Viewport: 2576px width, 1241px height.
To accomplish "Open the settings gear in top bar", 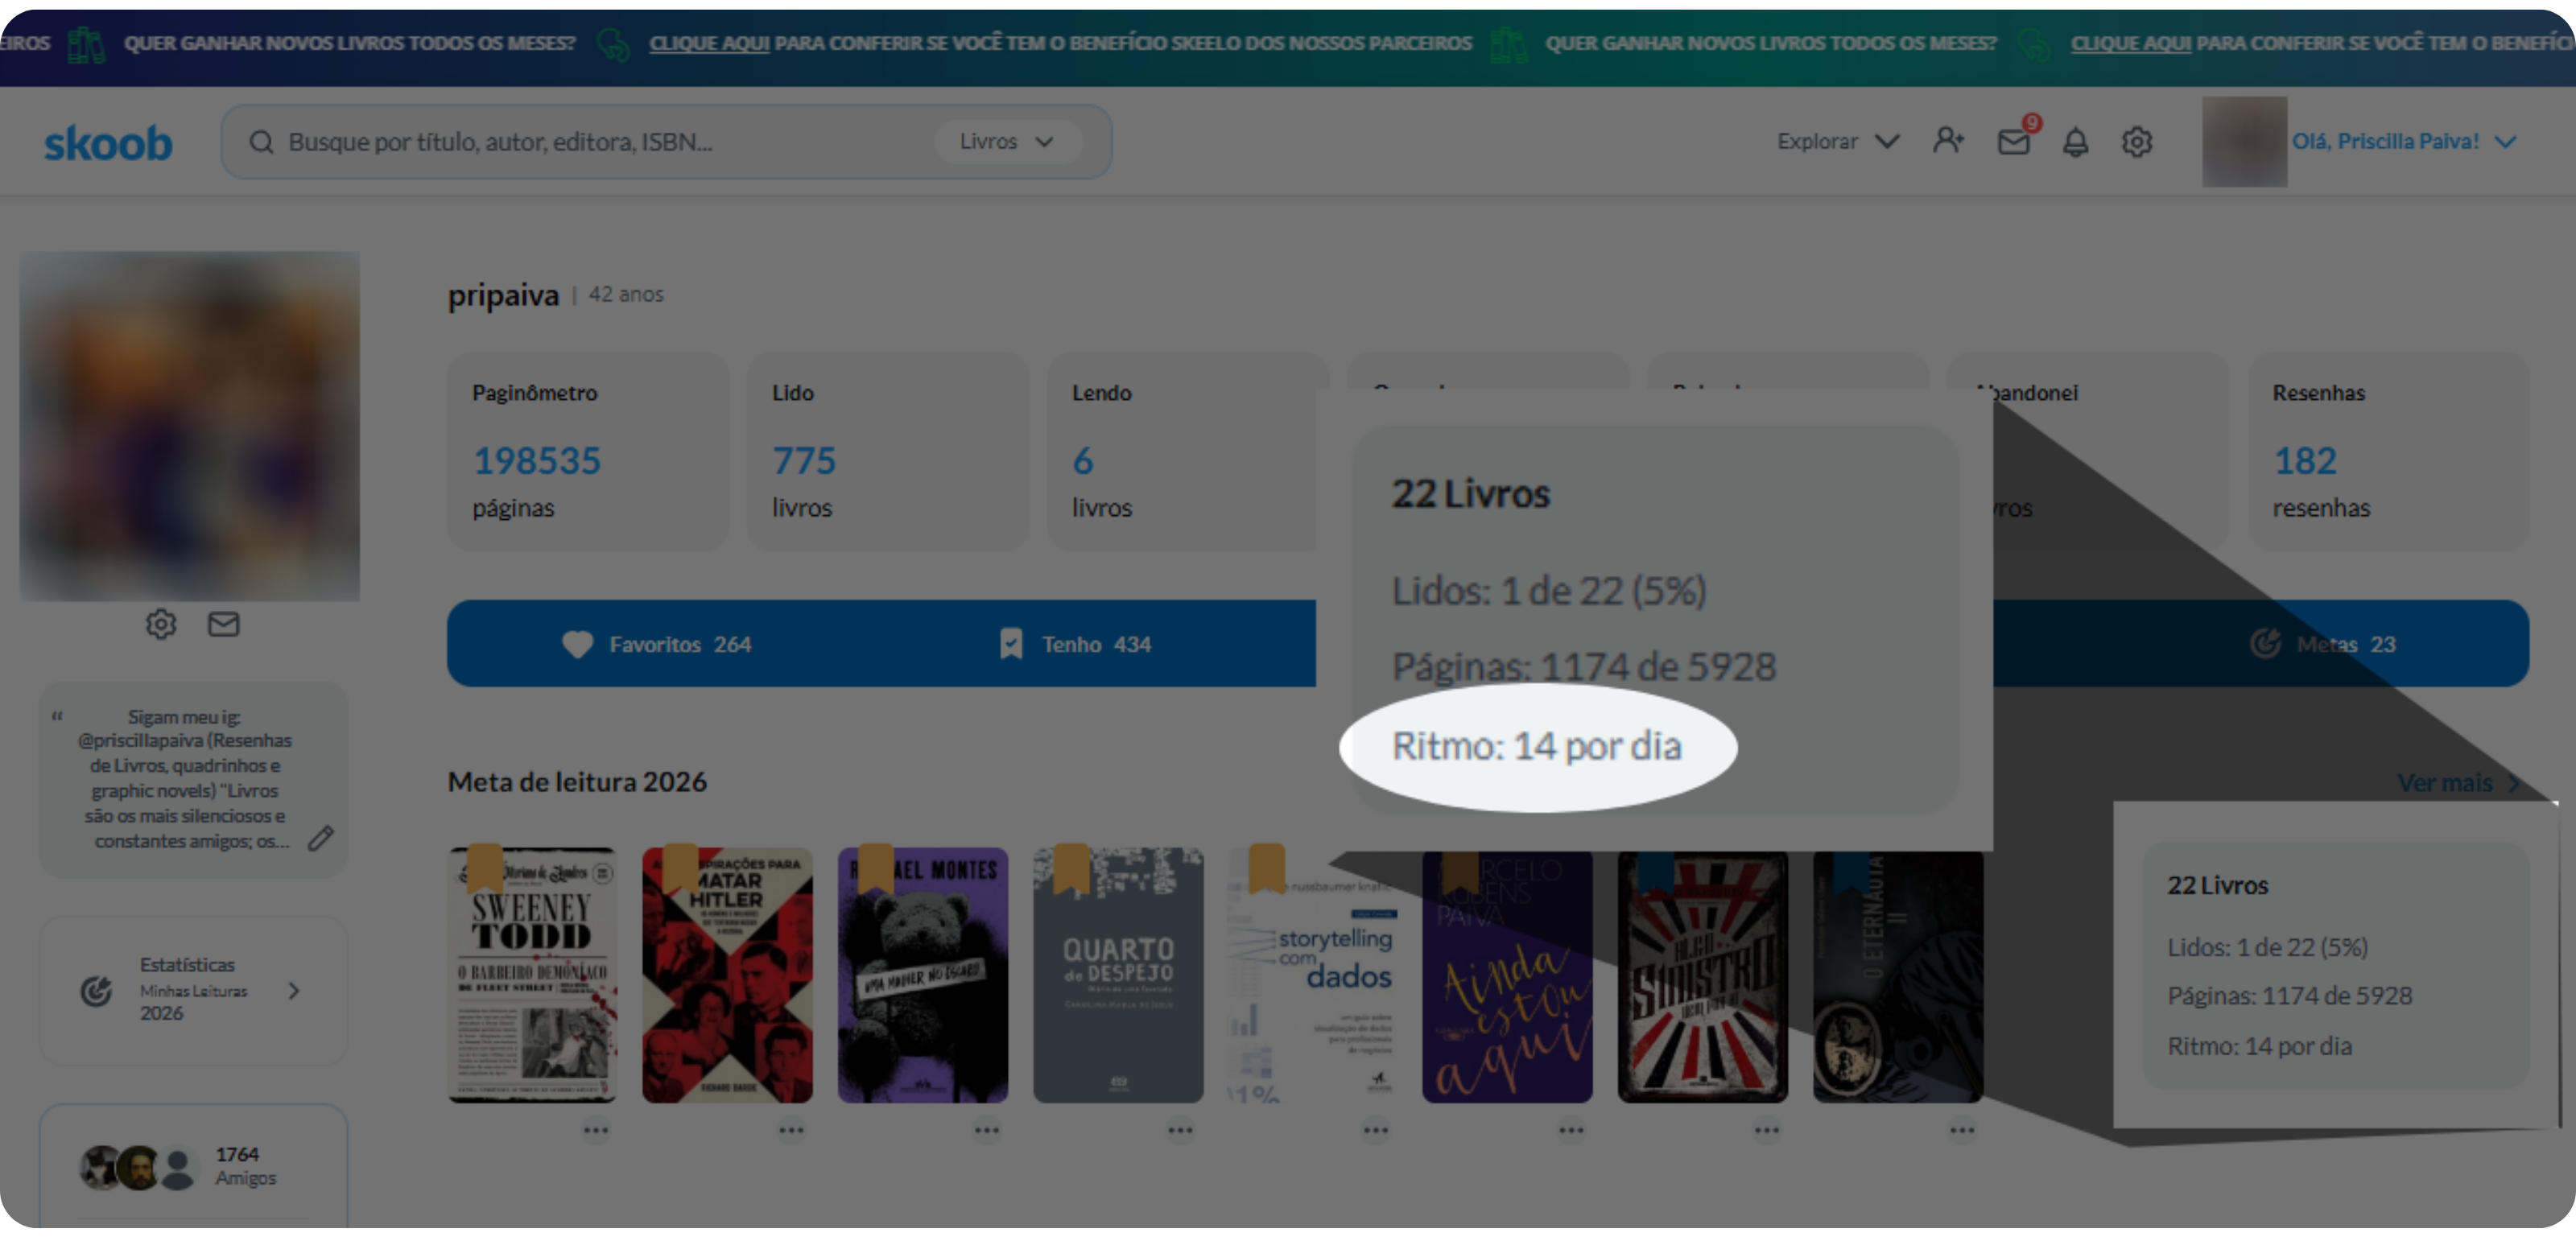I will (2137, 142).
